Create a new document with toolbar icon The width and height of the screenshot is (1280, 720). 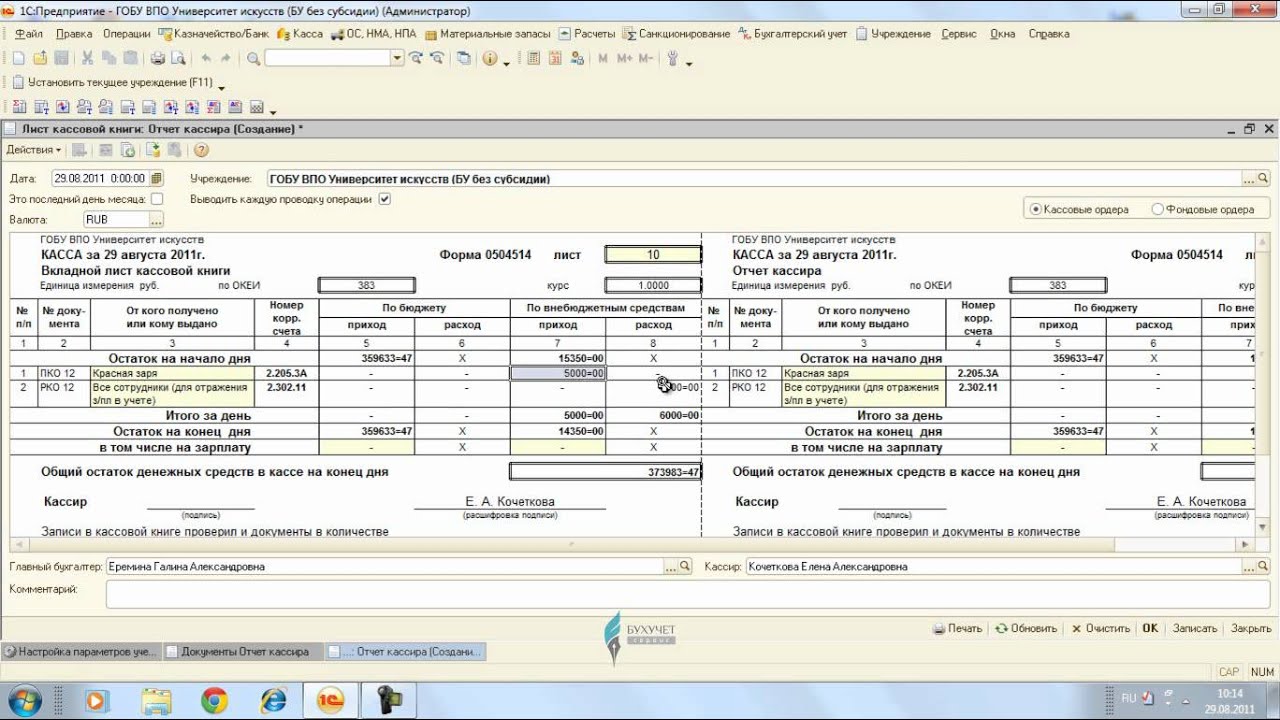click(x=18, y=59)
